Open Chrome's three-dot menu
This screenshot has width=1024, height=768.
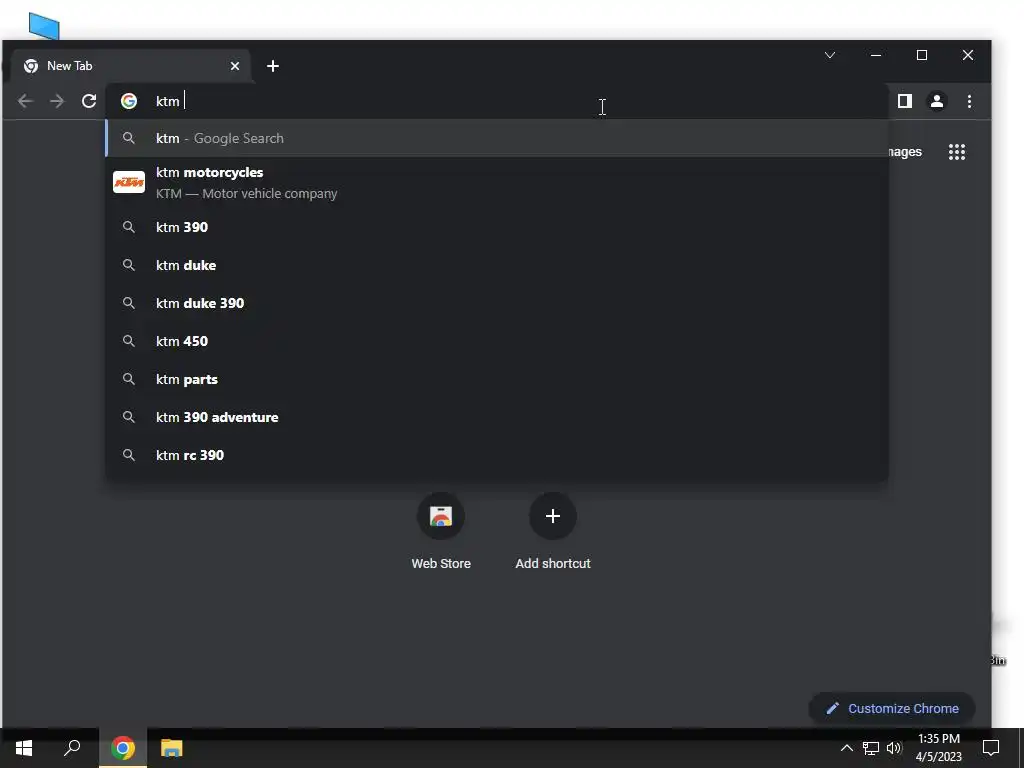969,101
